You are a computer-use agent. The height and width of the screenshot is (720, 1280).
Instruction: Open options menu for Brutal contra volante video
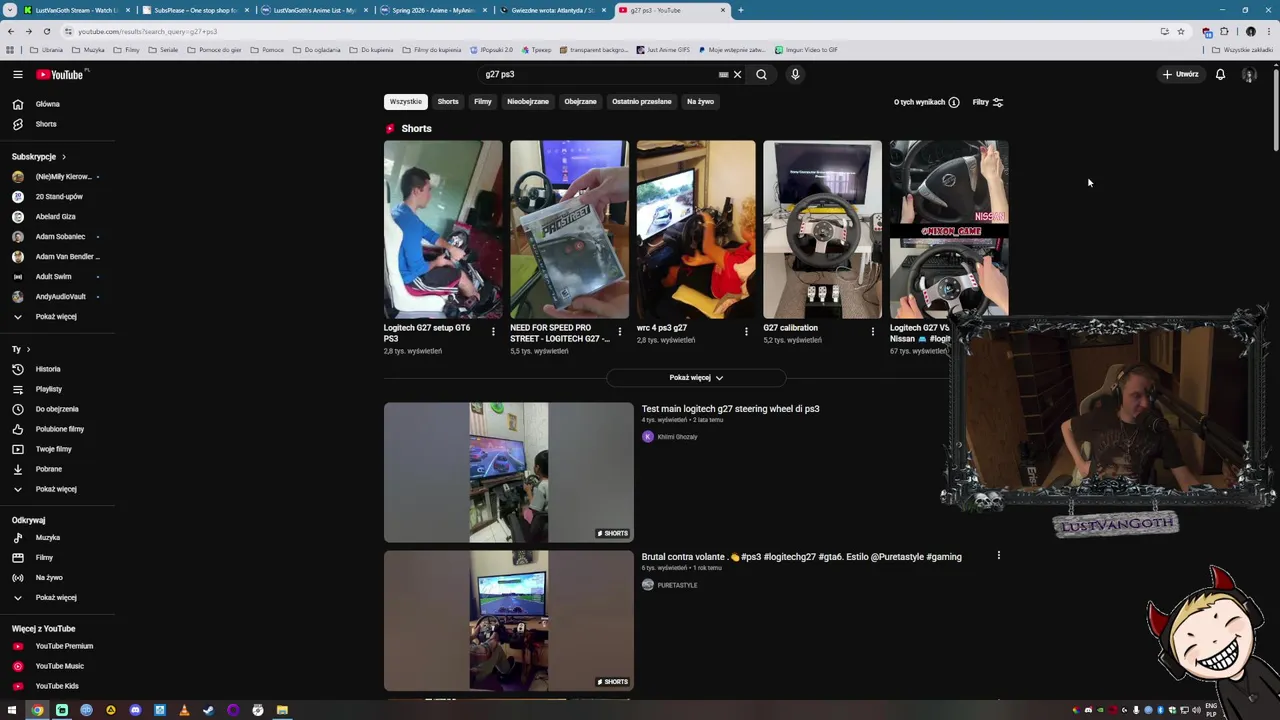998,555
